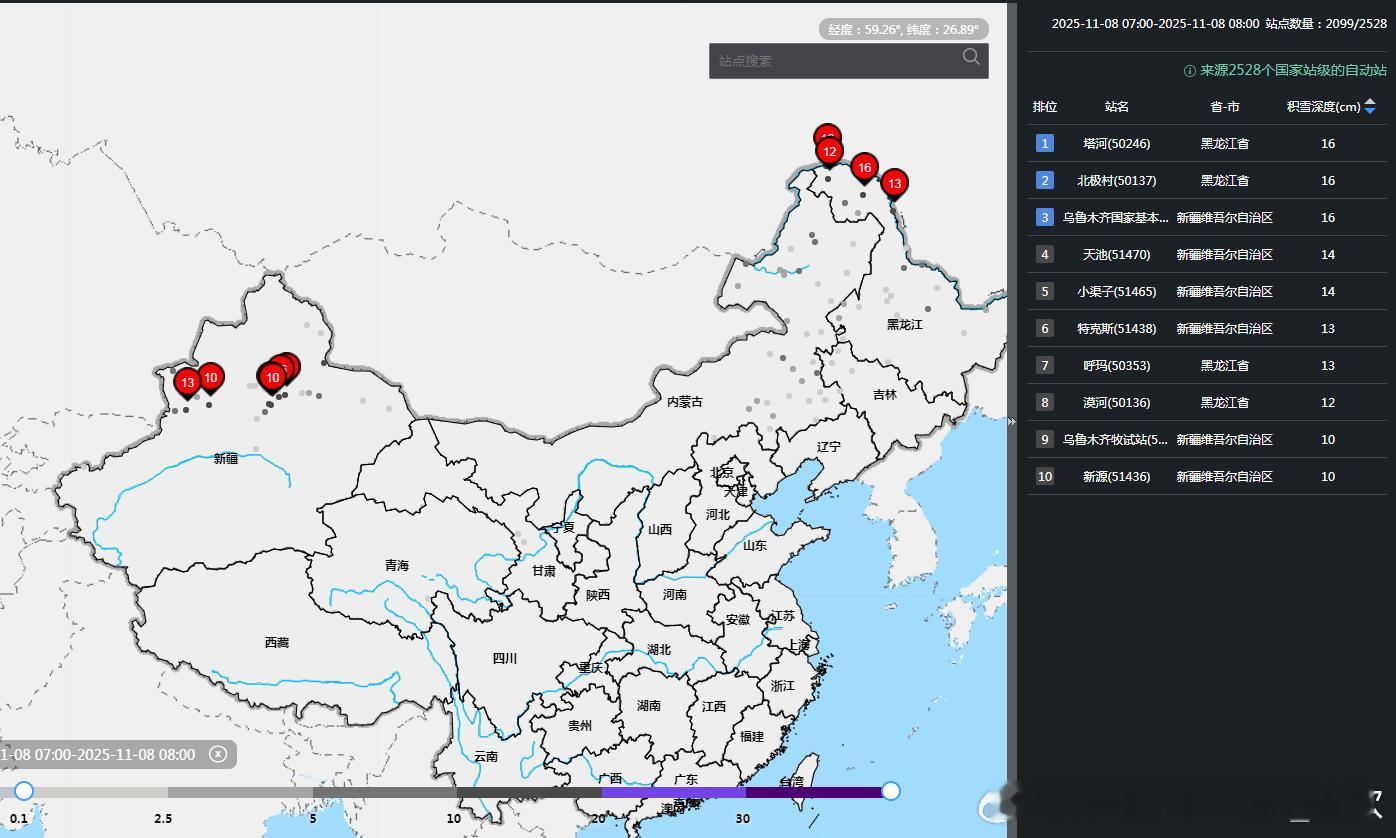The height and width of the screenshot is (838, 1396).
Task: Click the snow depth 12 value for 漠河
Action: (x=1328, y=403)
